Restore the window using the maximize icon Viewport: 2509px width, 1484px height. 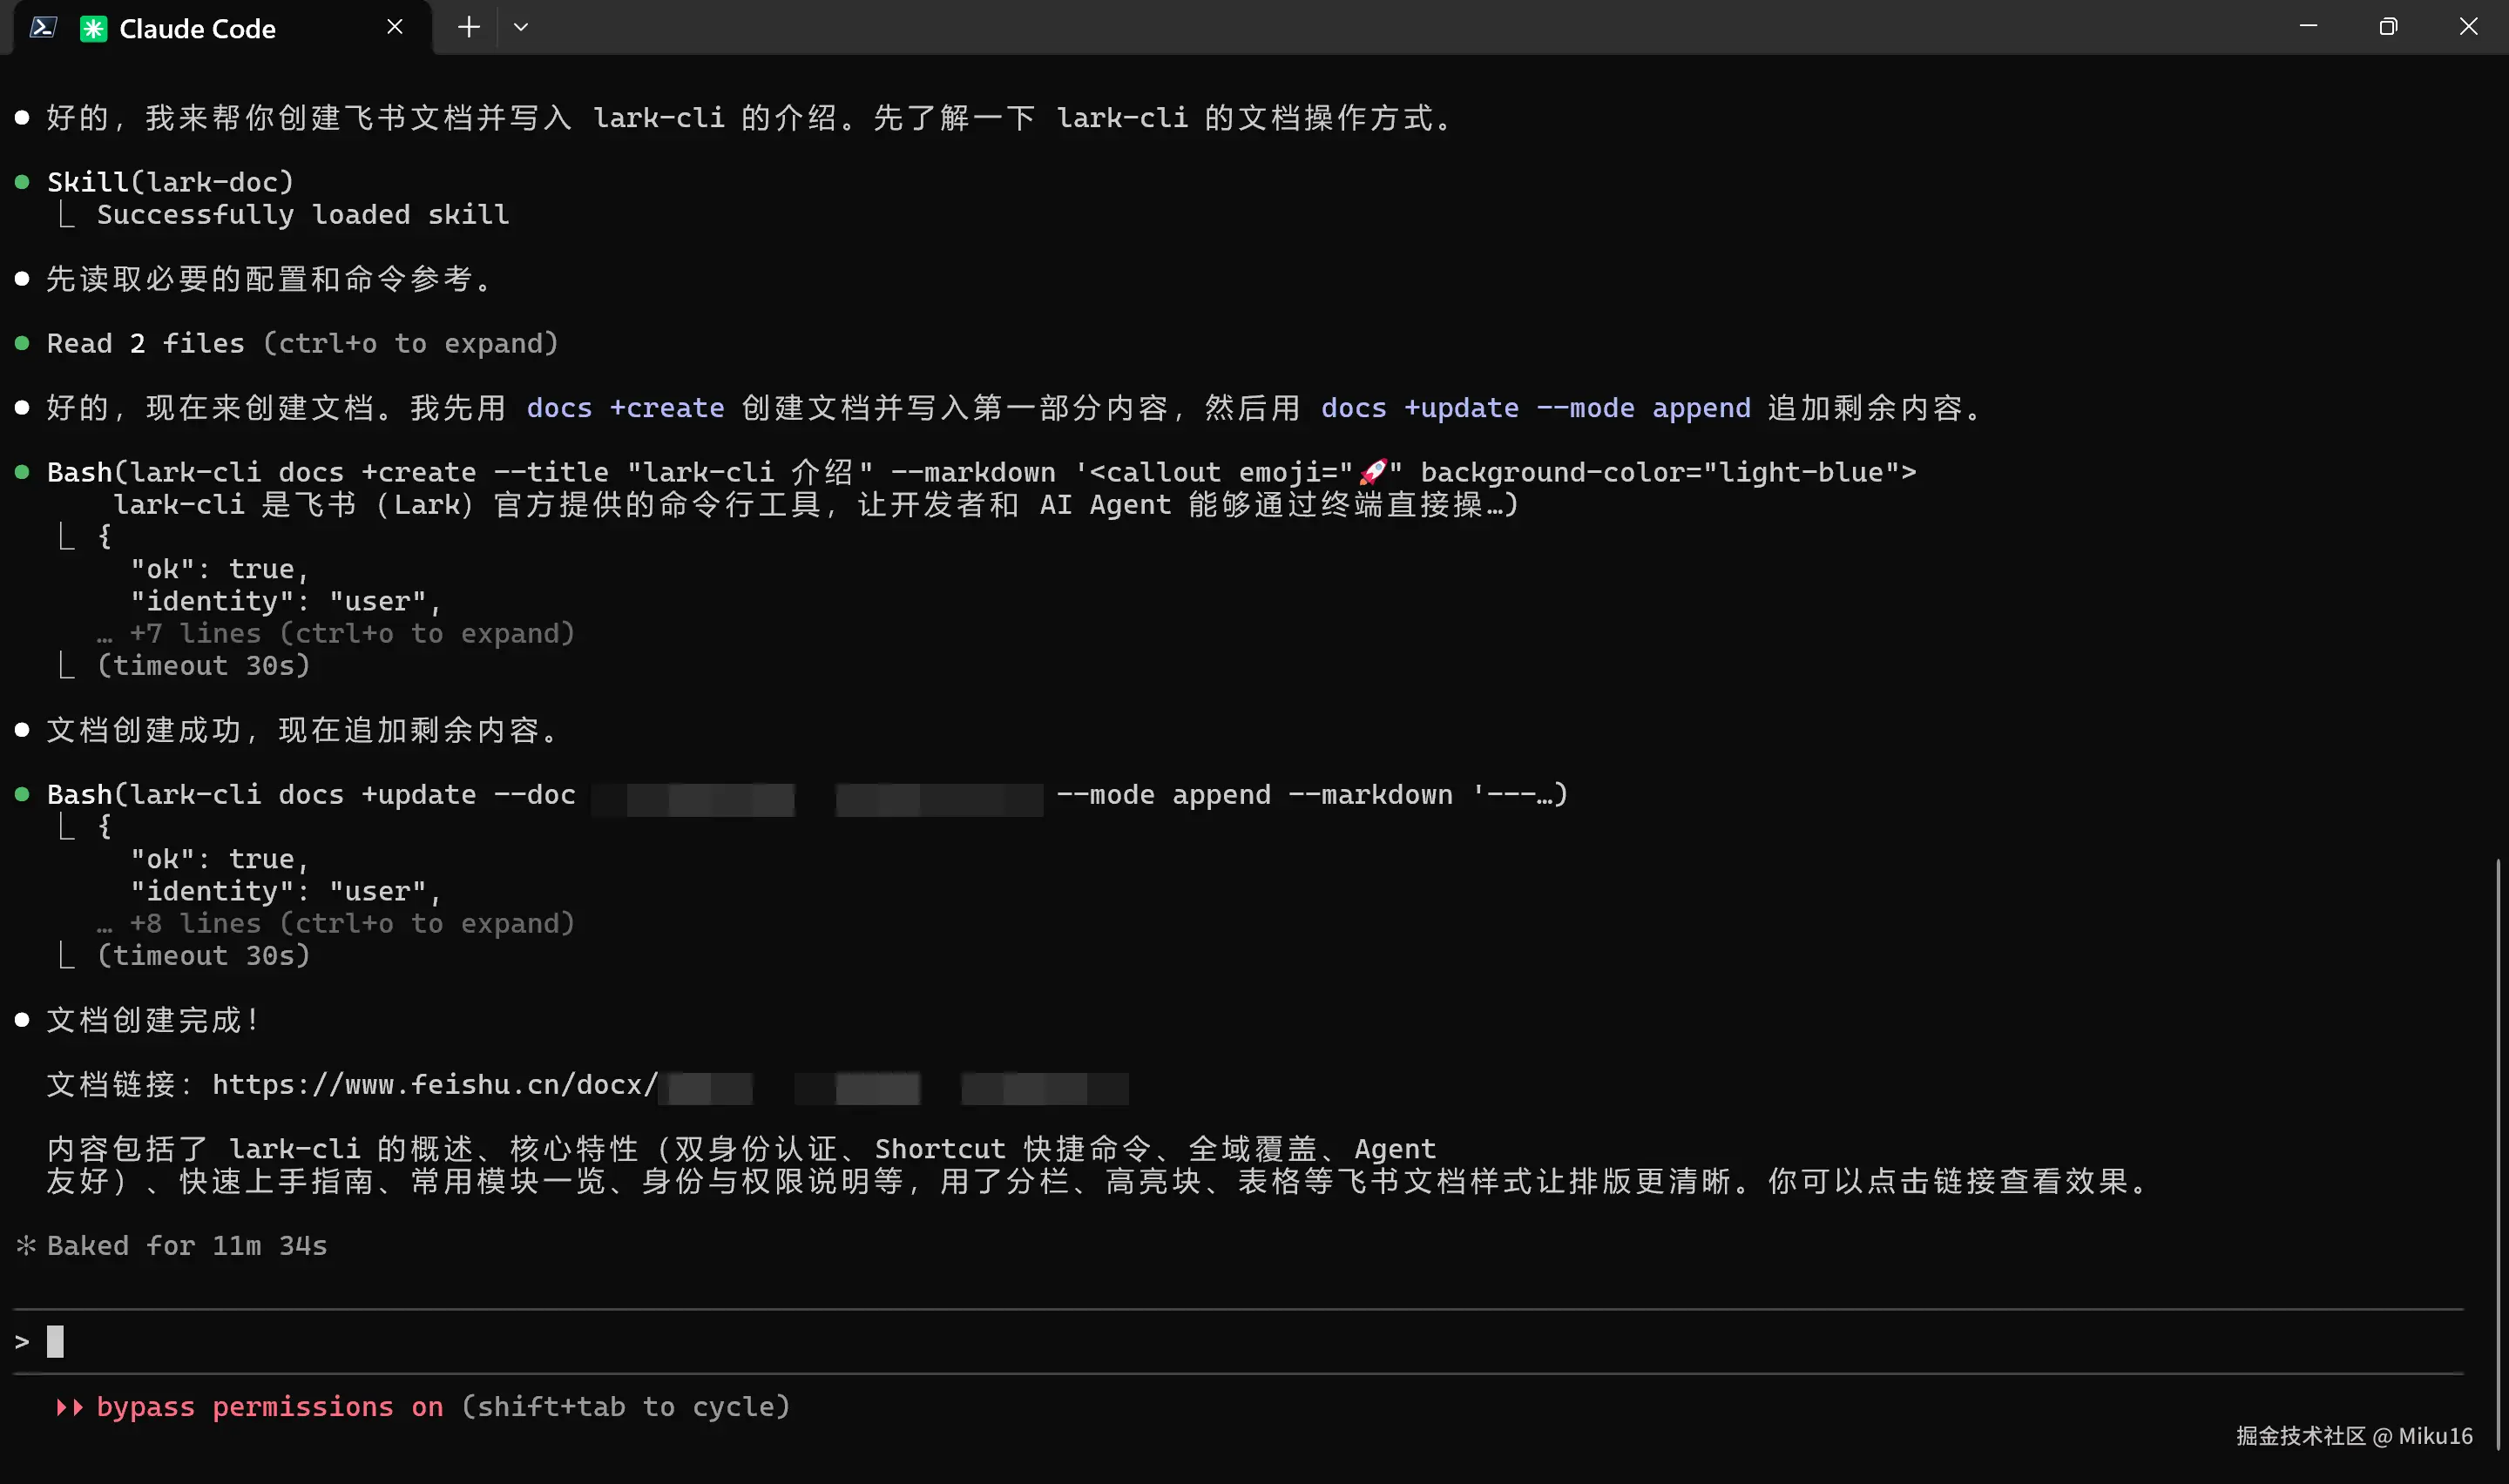click(x=2388, y=27)
